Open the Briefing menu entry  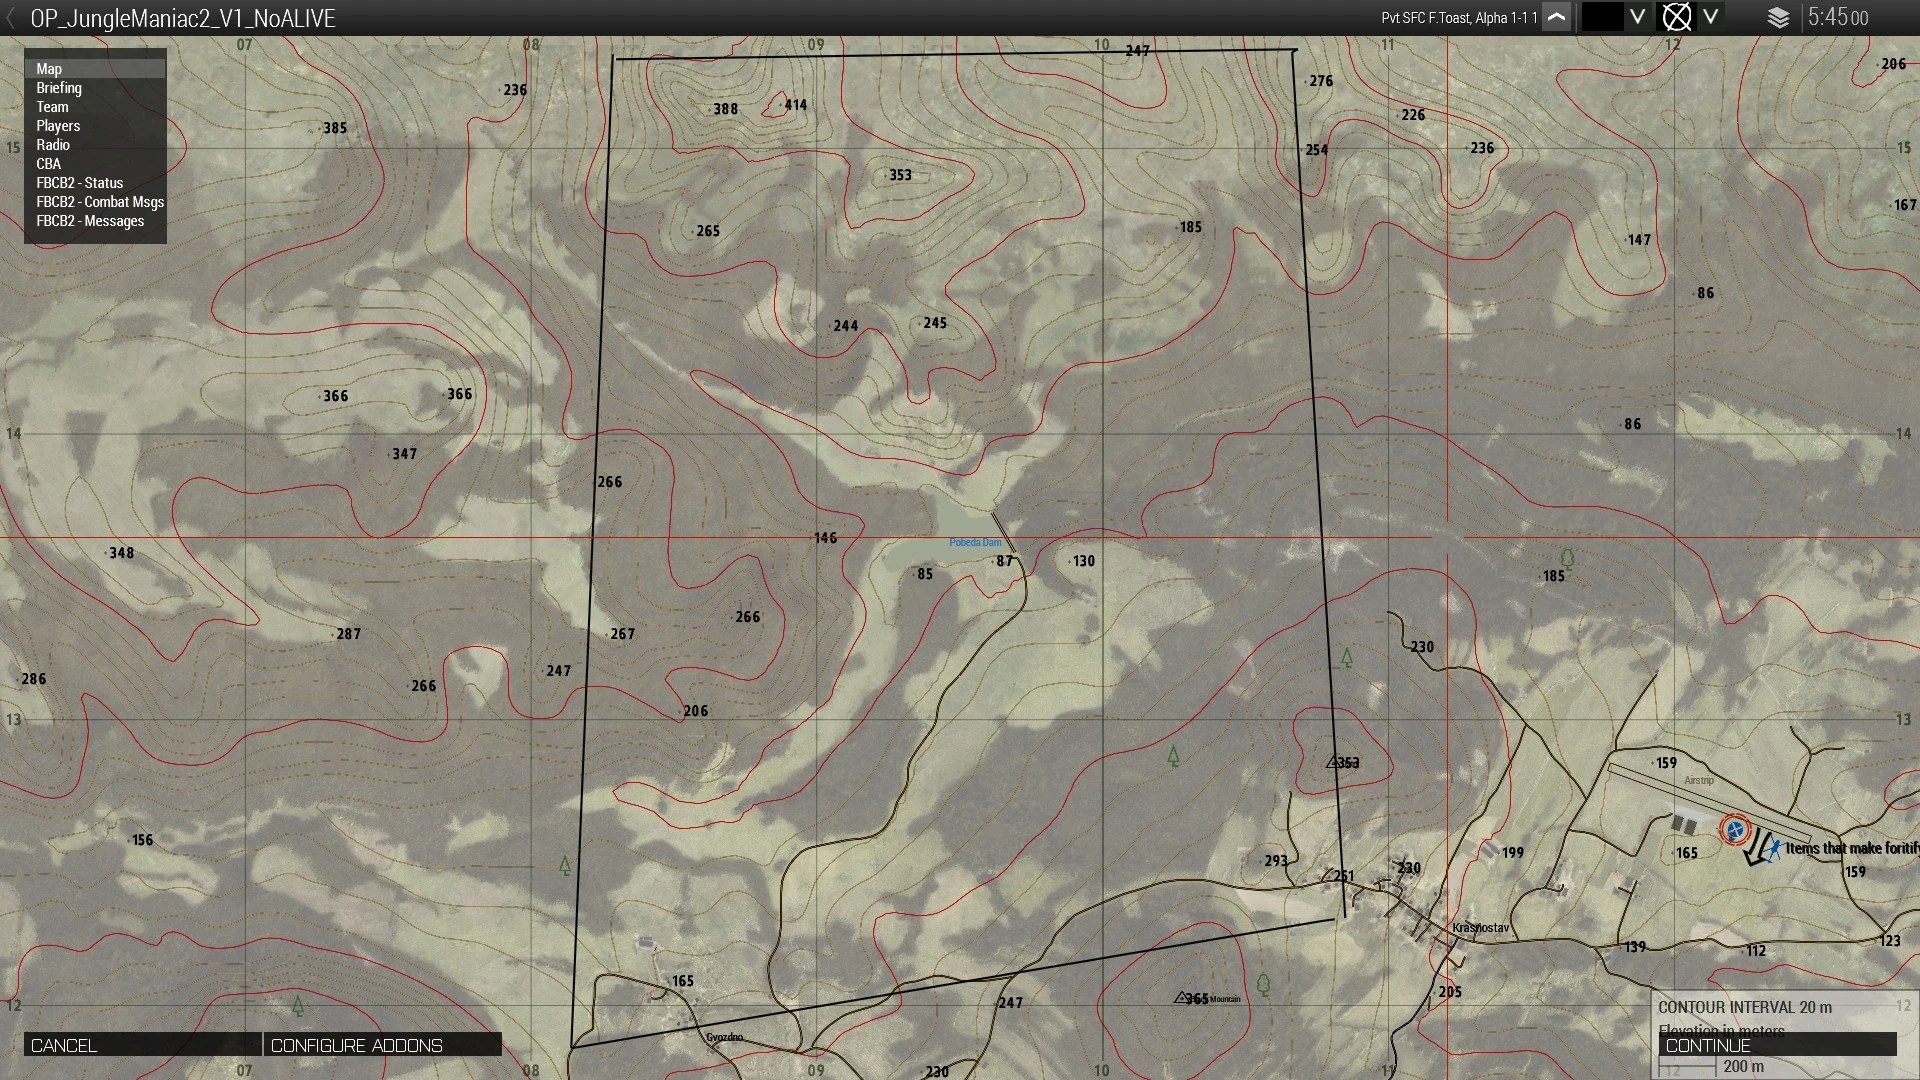pos(59,88)
